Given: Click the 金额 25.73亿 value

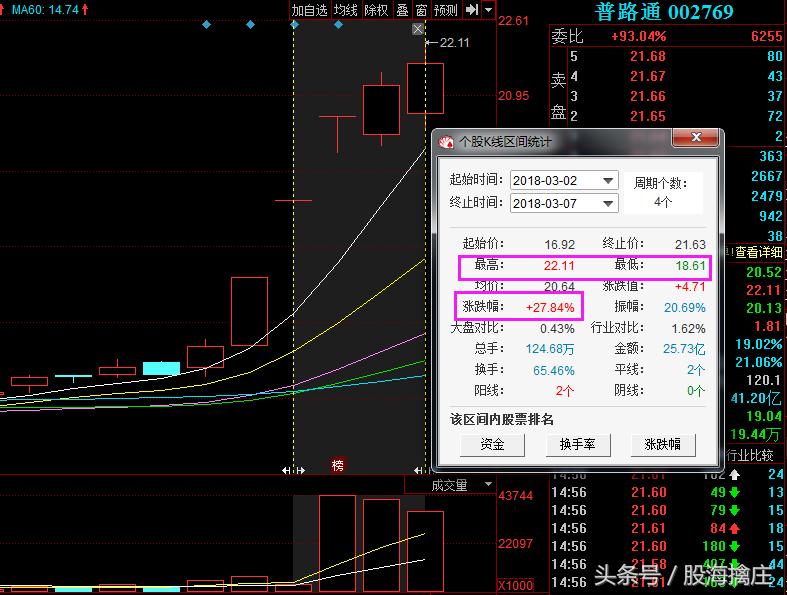Looking at the screenshot, I should [684, 349].
